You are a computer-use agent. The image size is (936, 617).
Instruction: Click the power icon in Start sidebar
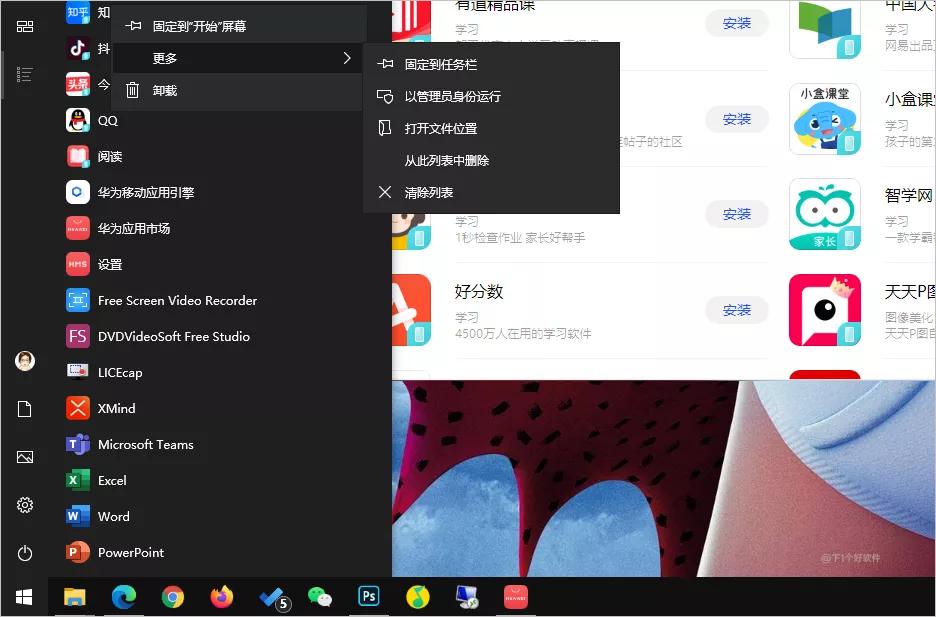(24, 553)
